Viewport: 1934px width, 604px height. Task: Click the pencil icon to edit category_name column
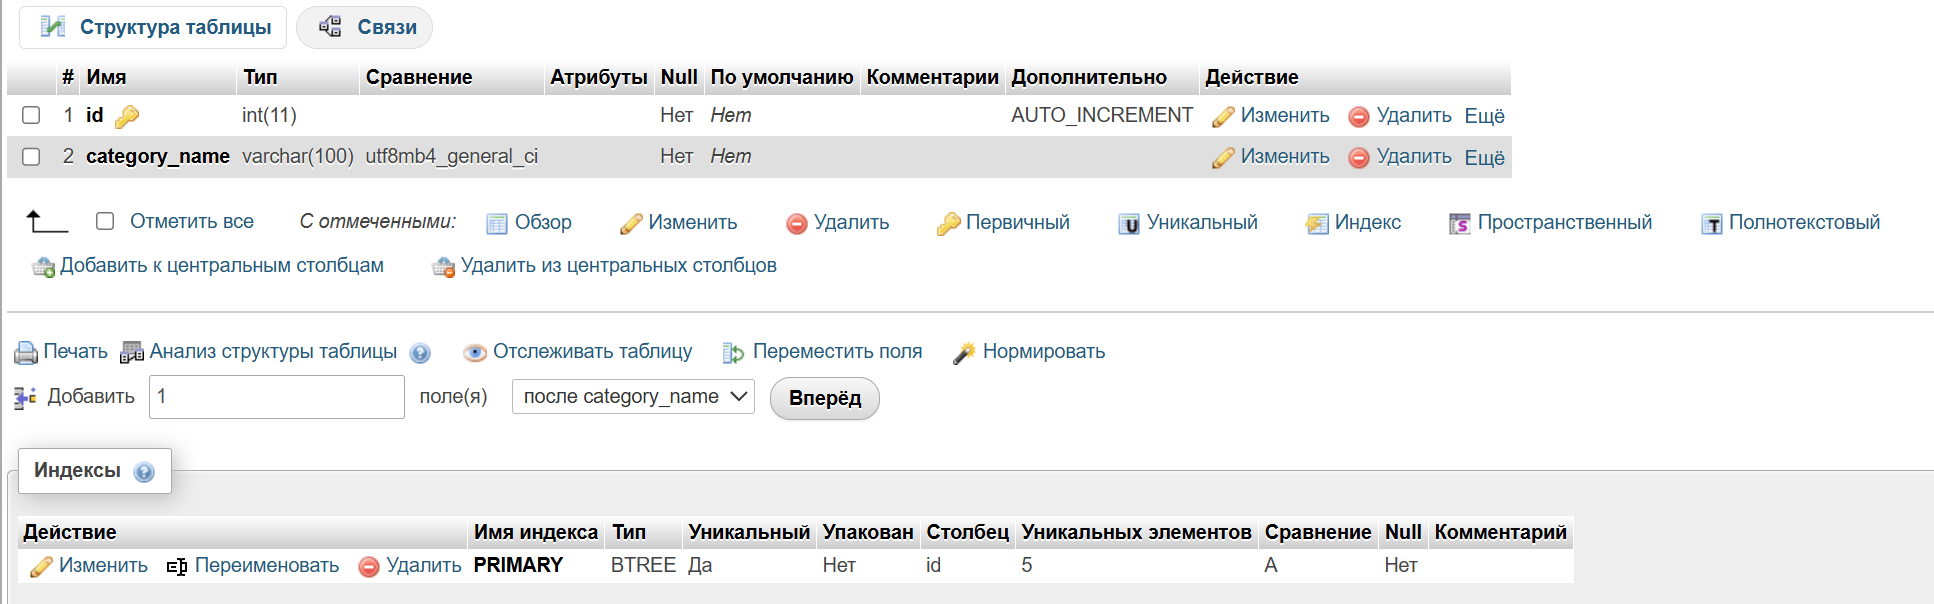point(1222,158)
